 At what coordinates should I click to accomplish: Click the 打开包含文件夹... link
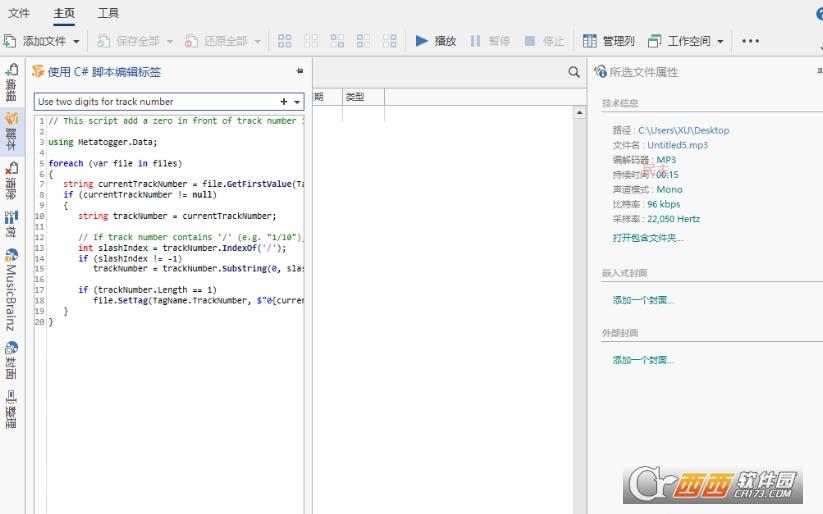648,238
